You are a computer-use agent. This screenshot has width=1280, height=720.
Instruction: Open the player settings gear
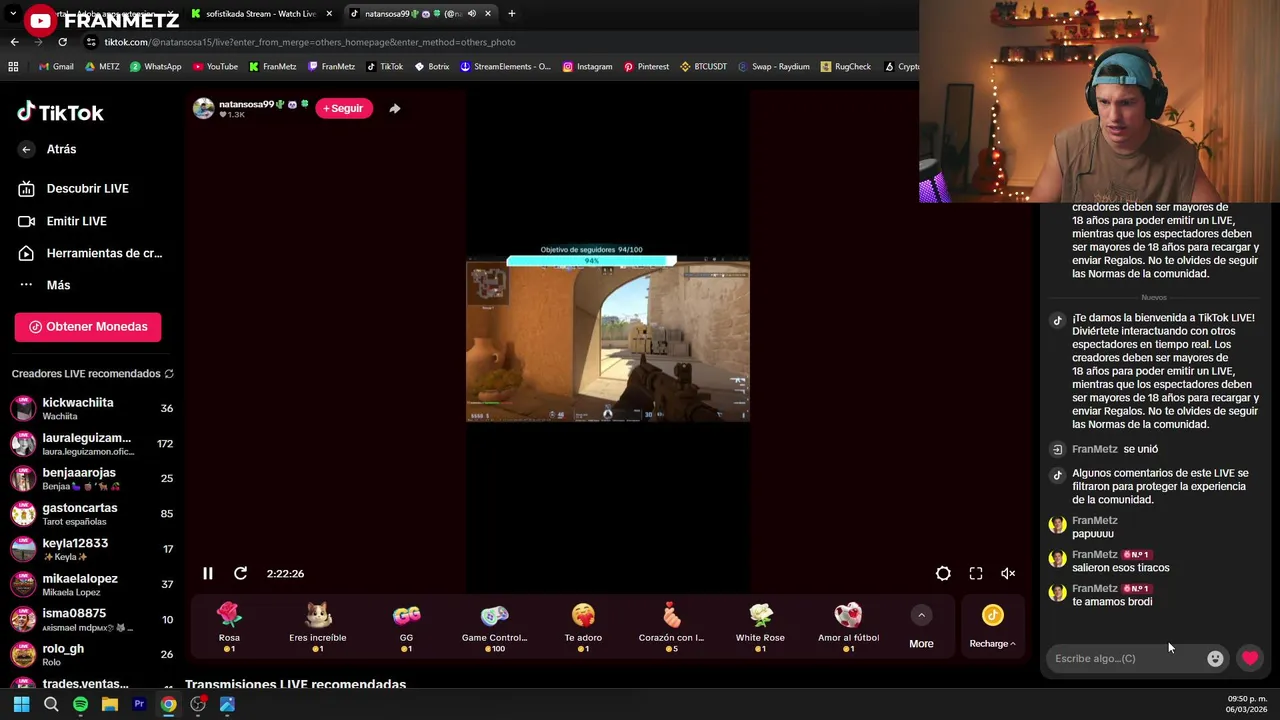(x=943, y=573)
